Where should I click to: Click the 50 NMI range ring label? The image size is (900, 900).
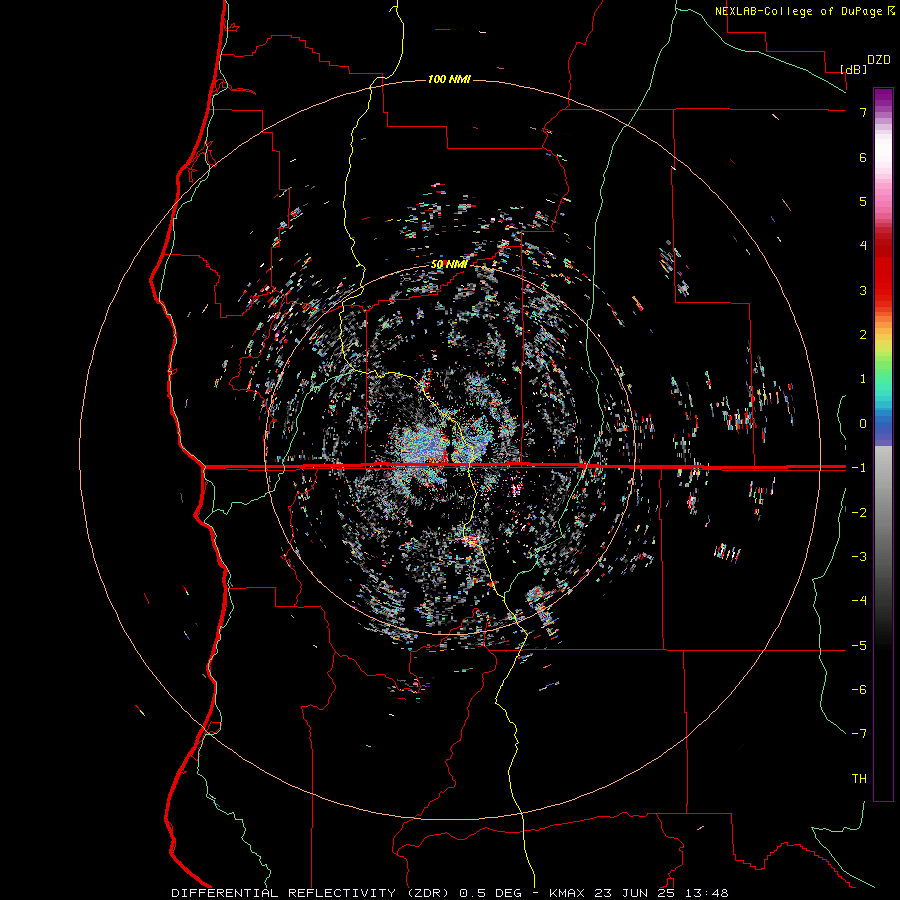point(449,265)
